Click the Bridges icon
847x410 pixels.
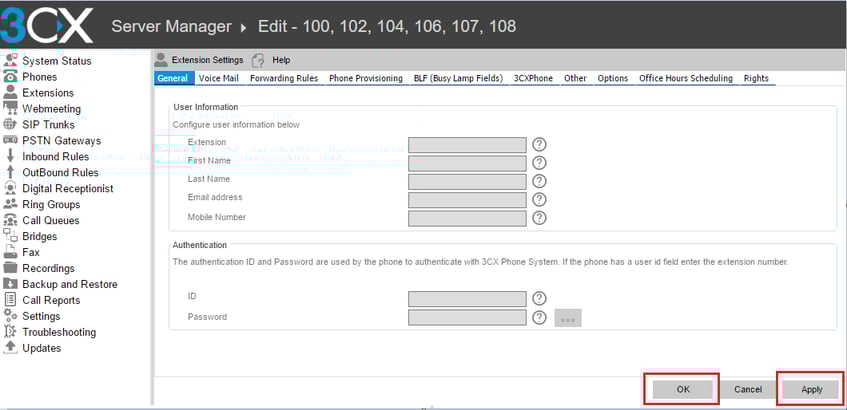click(10, 236)
